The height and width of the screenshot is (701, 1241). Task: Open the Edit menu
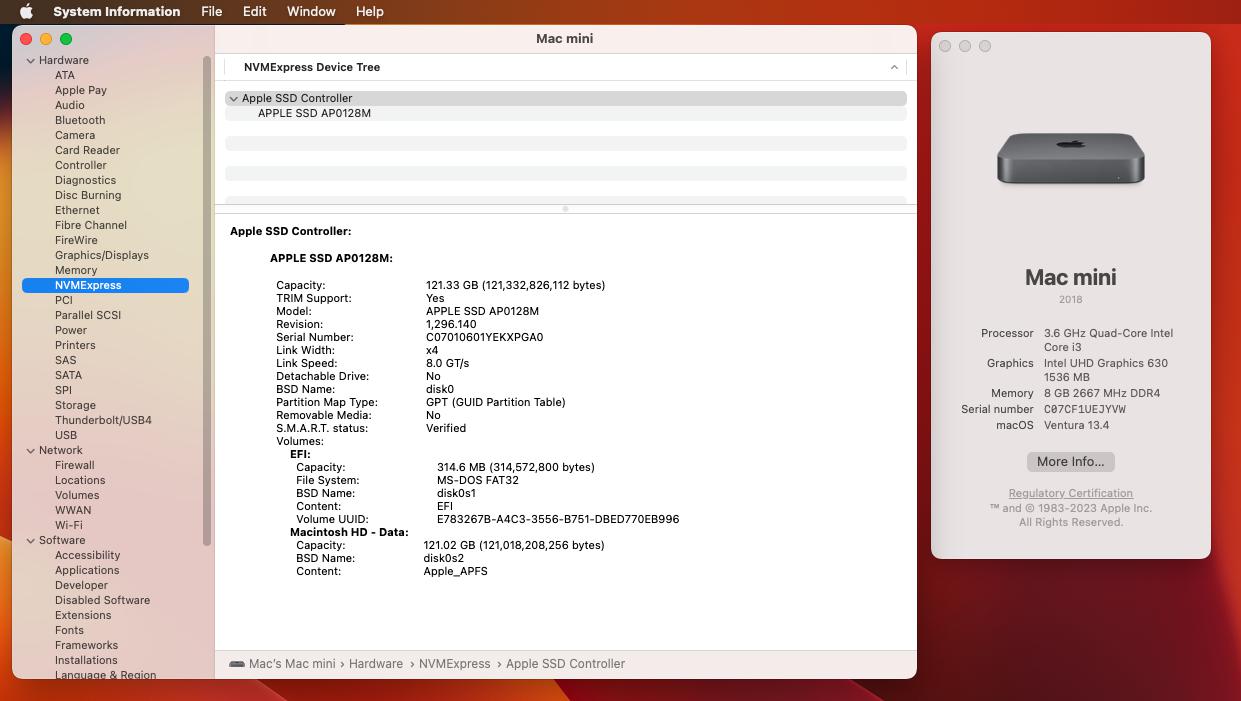pyautogui.click(x=255, y=11)
